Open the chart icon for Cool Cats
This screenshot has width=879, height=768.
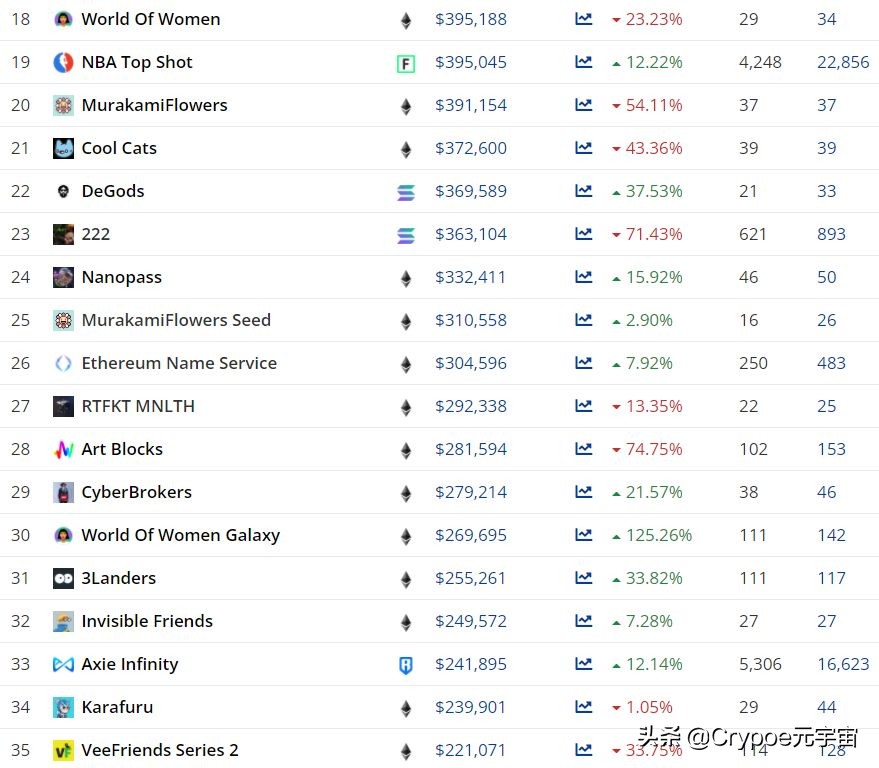point(584,148)
